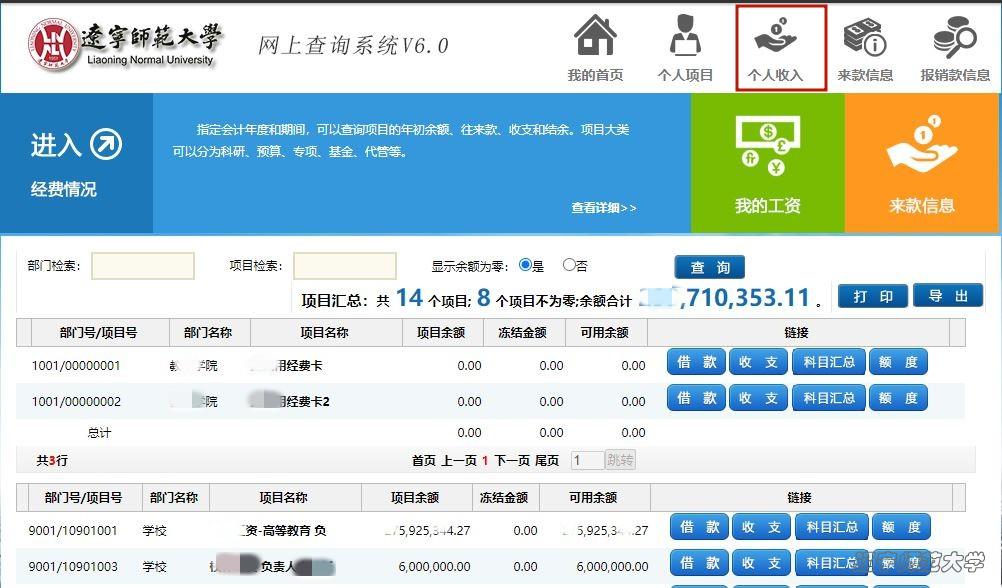Click the 查看详细>> link
Image resolution: width=1002 pixels, height=588 pixels.
[x=603, y=208]
